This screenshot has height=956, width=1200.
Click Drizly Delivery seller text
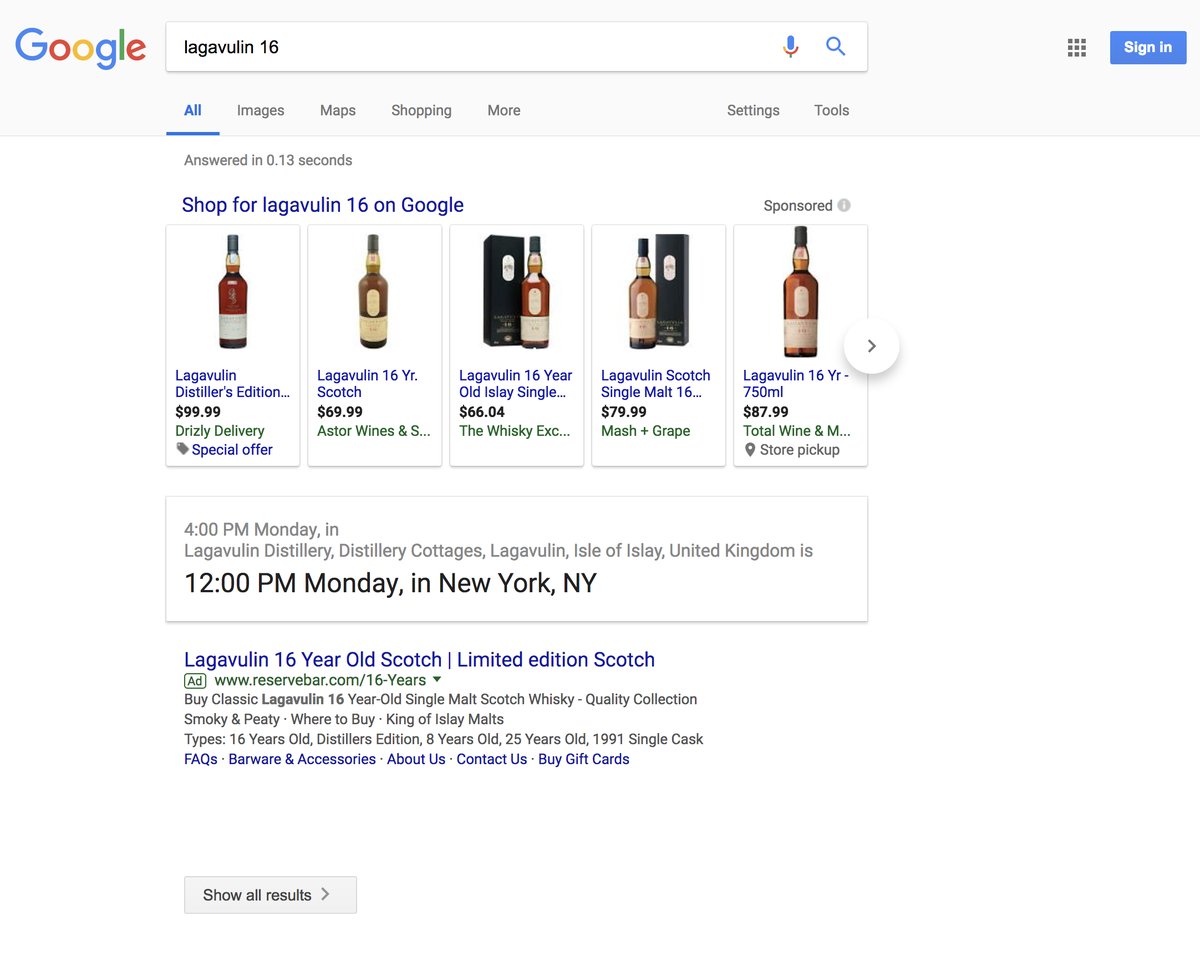[220, 431]
